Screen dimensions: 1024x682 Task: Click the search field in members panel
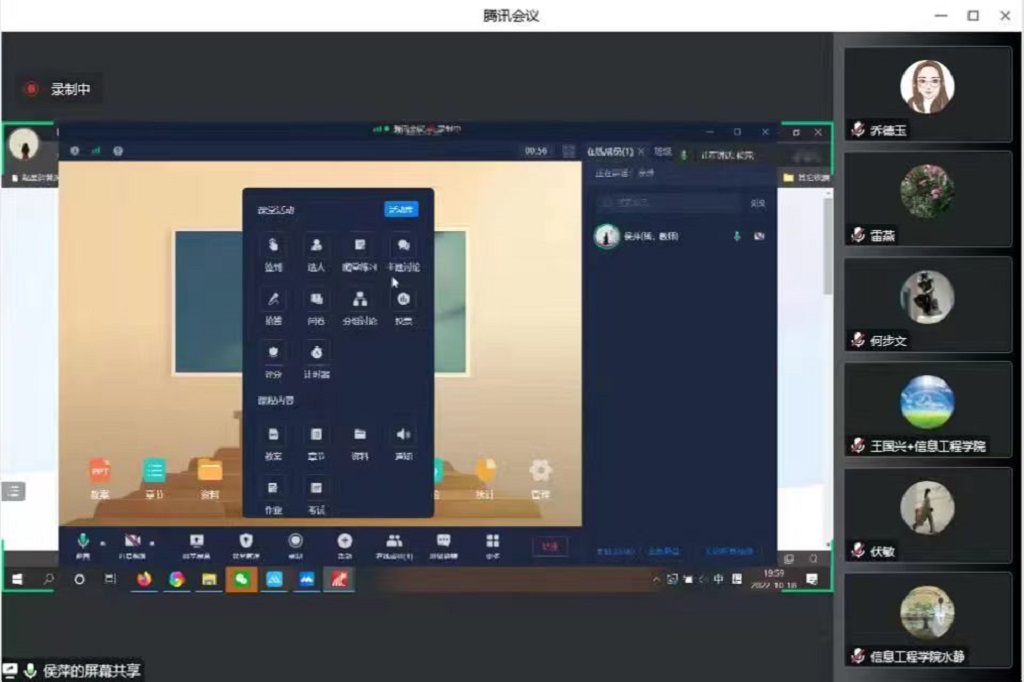(669, 203)
